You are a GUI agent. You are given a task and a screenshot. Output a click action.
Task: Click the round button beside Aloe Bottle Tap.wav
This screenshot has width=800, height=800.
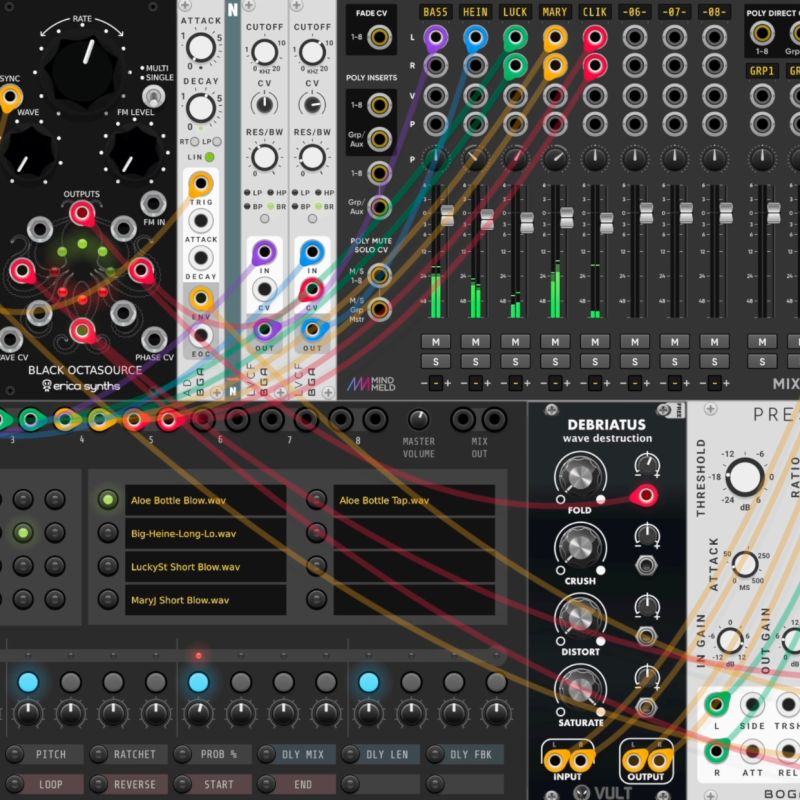pyautogui.click(x=316, y=499)
